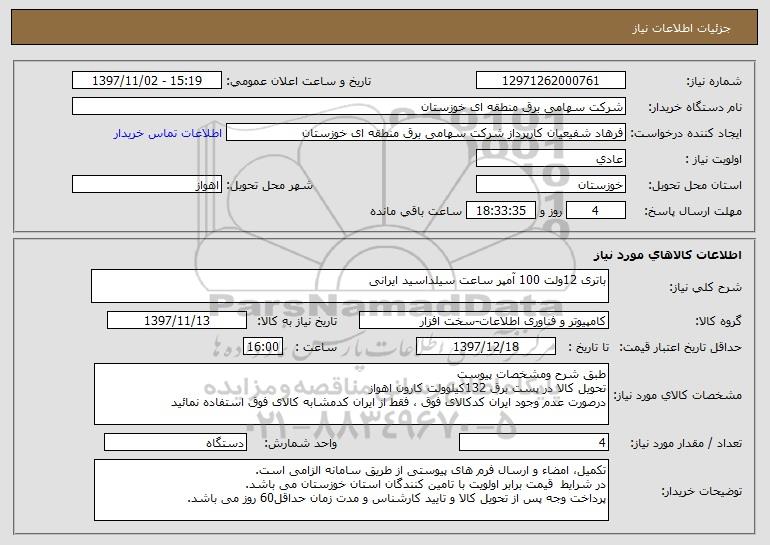Viewport: 770px width, 545px height.
Task: Select the unit of measure field دستگاه
Action: (x=175, y=443)
